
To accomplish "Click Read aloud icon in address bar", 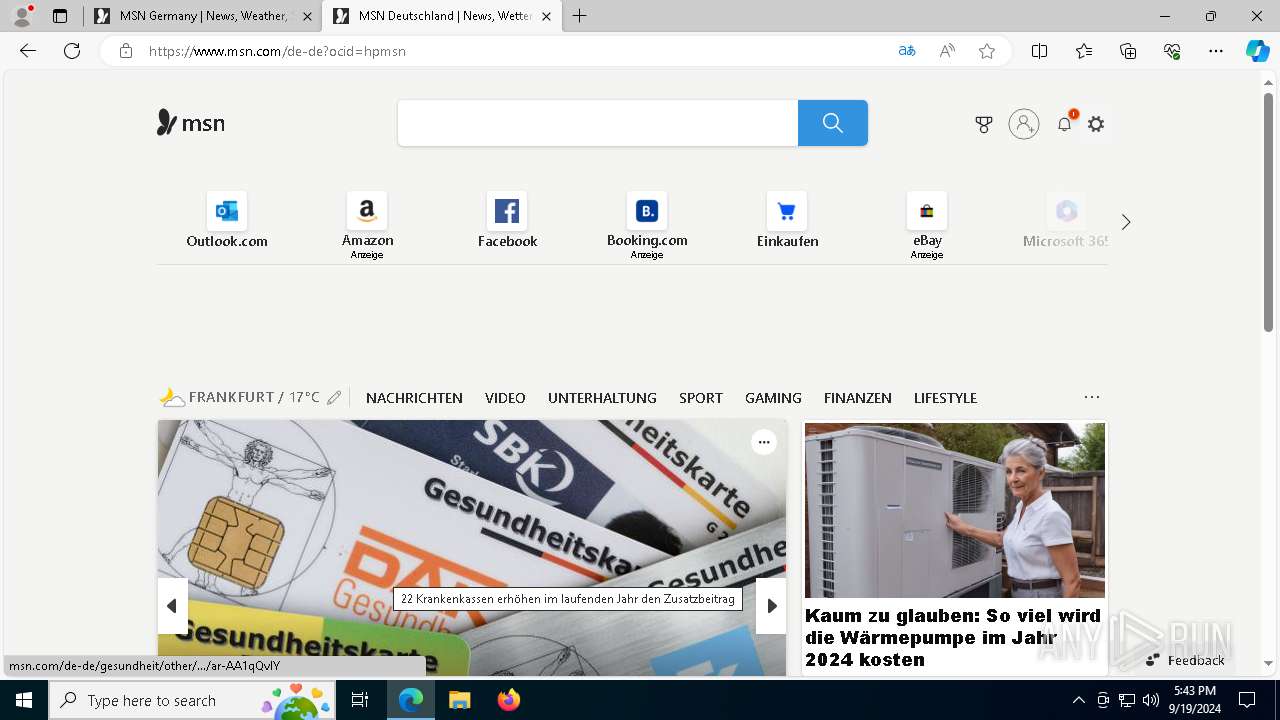I will tap(947, 51).
